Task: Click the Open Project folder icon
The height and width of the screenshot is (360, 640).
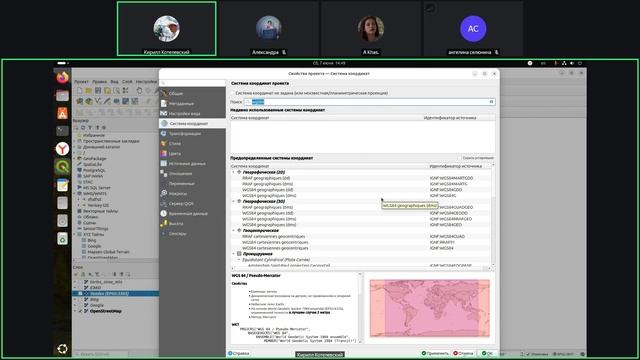Action: 89,91
